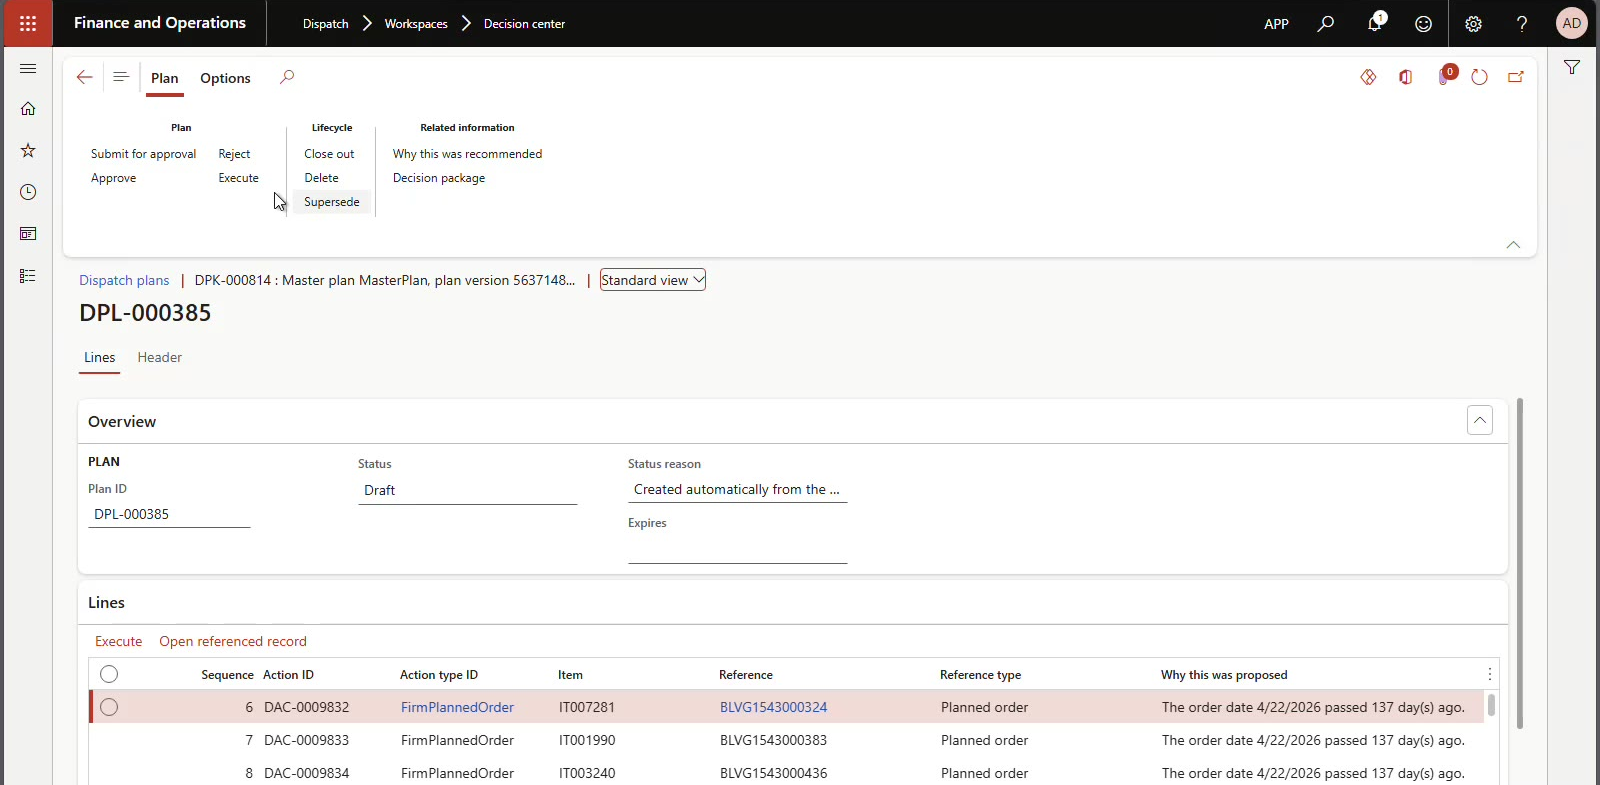Open Why this was recommended

[x=467, y=154]
